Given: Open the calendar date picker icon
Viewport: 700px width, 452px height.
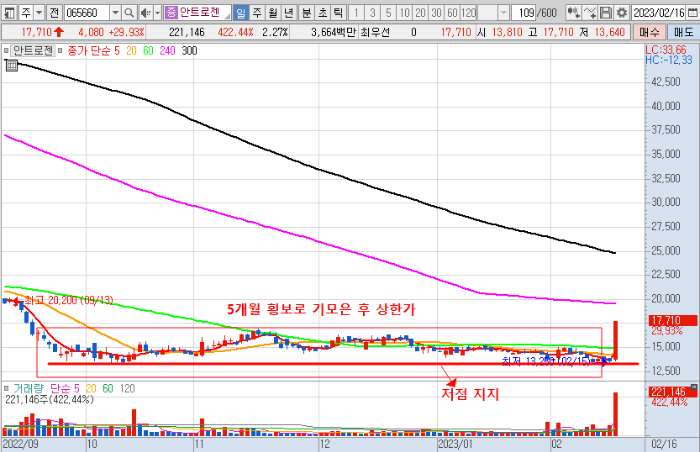Looking at the screenshot, I should click(x=692, y=13).
